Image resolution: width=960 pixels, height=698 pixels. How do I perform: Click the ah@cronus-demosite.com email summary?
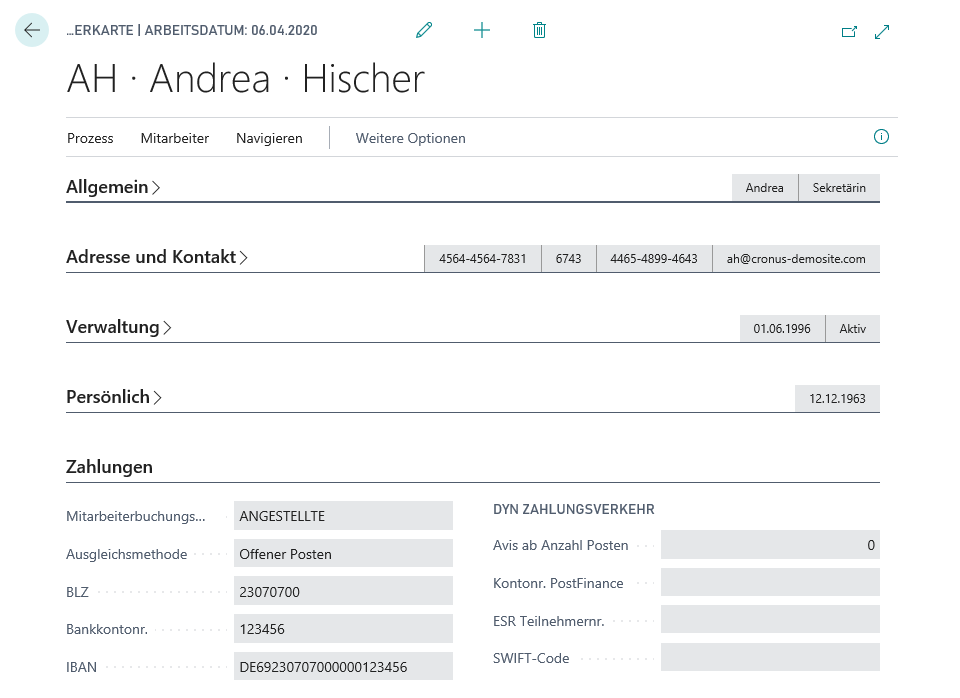tap(796, 258)
